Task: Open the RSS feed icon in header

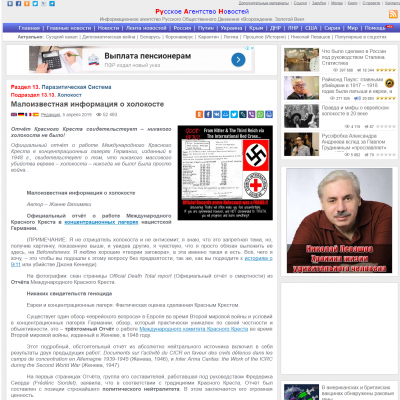Action: (x=393, y=14)
